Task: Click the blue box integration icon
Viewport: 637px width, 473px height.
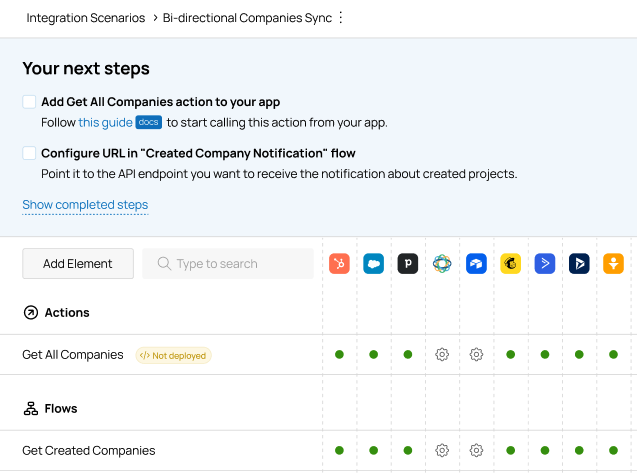Action: pos(476,264)
